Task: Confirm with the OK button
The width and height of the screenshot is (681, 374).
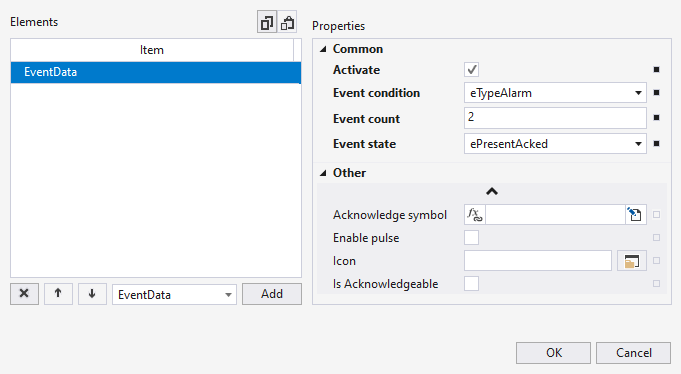Action: click(x=554, y=353)
